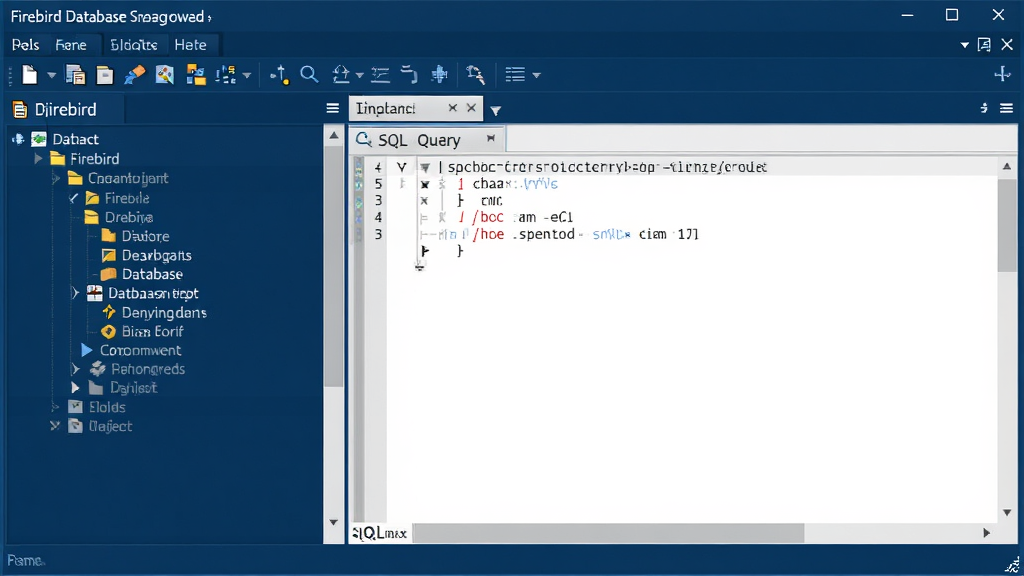The width and height of the screenshot is (1024, 576).
Task: Click the save disk toolbar icon
Action: [x=104, y=75]
